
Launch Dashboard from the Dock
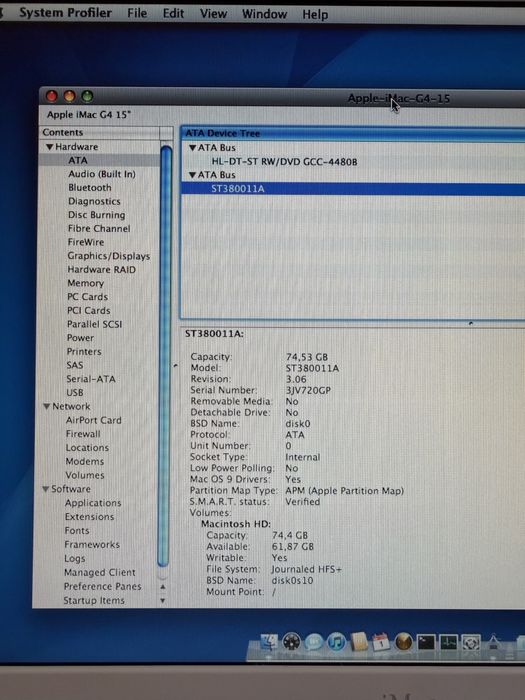pos(292,642)
